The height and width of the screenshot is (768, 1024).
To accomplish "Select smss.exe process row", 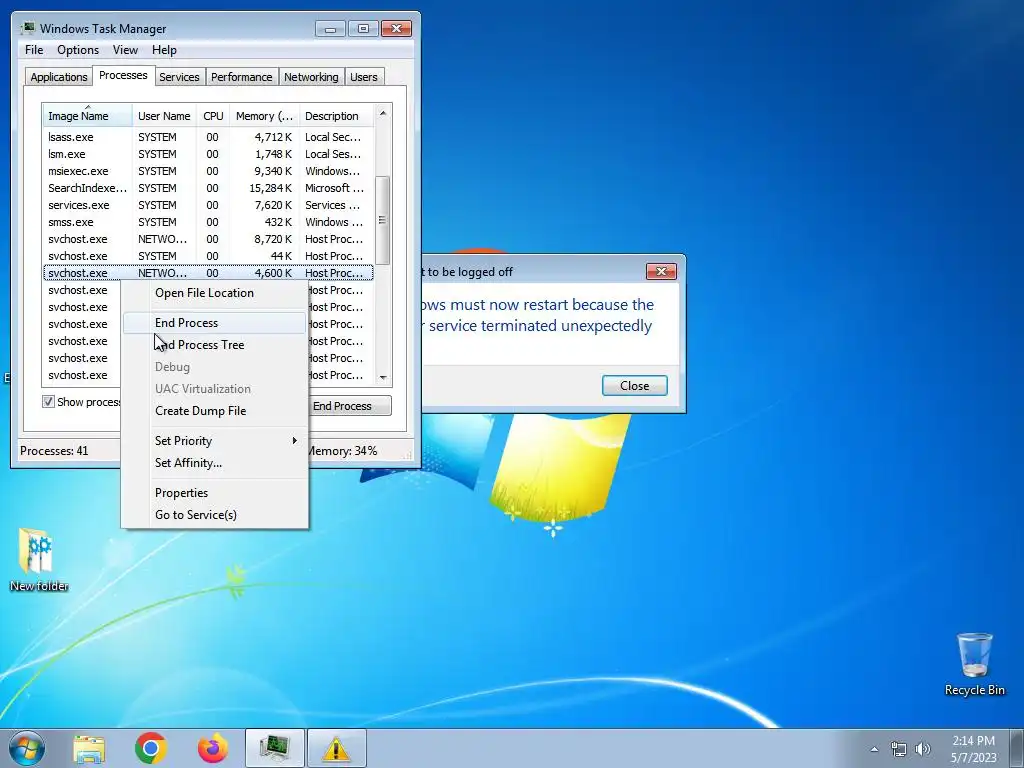I will [208, 222].
